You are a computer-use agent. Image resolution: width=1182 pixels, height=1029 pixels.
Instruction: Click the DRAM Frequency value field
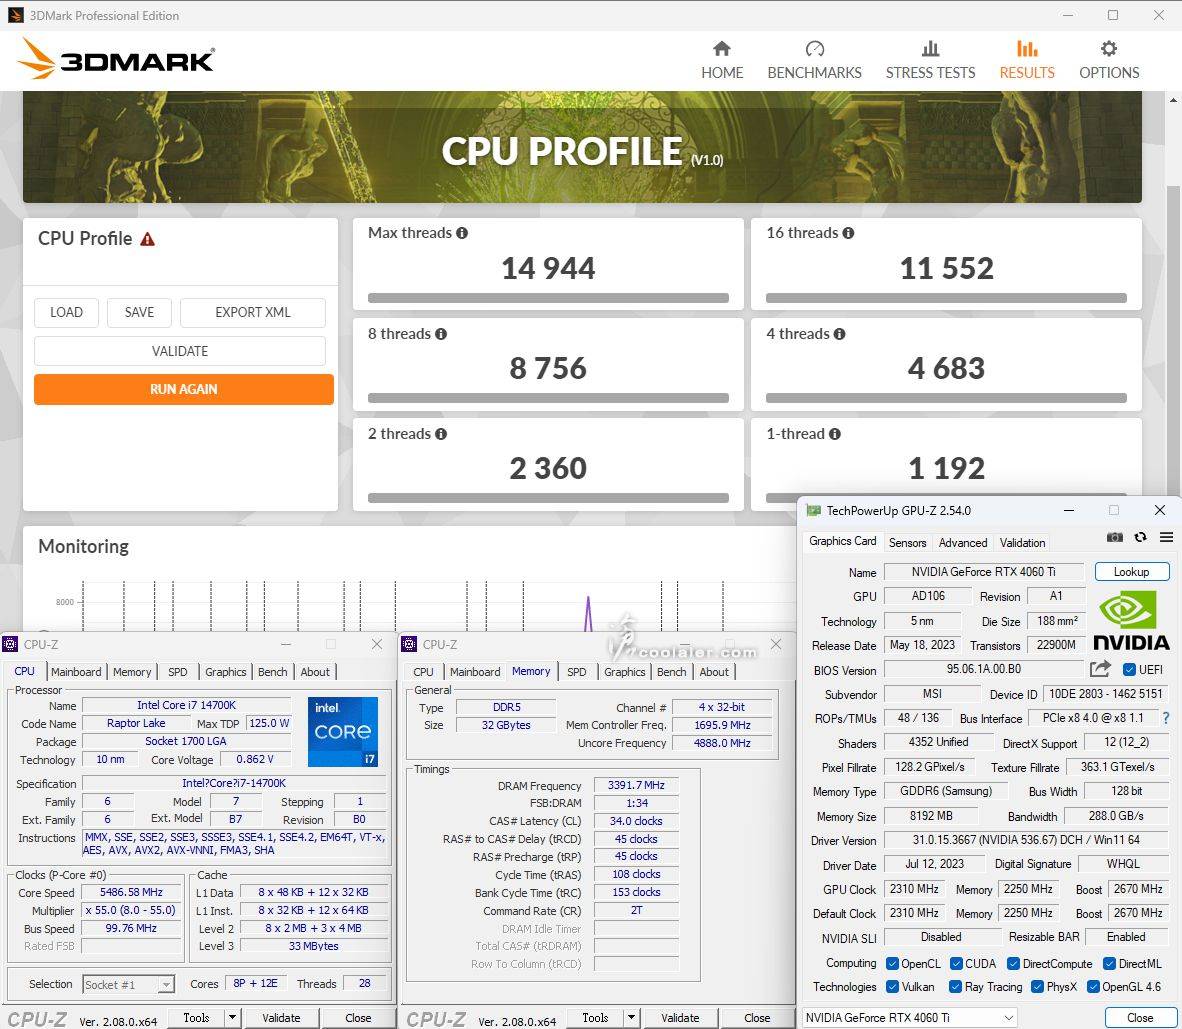click(x=635, y=786)
